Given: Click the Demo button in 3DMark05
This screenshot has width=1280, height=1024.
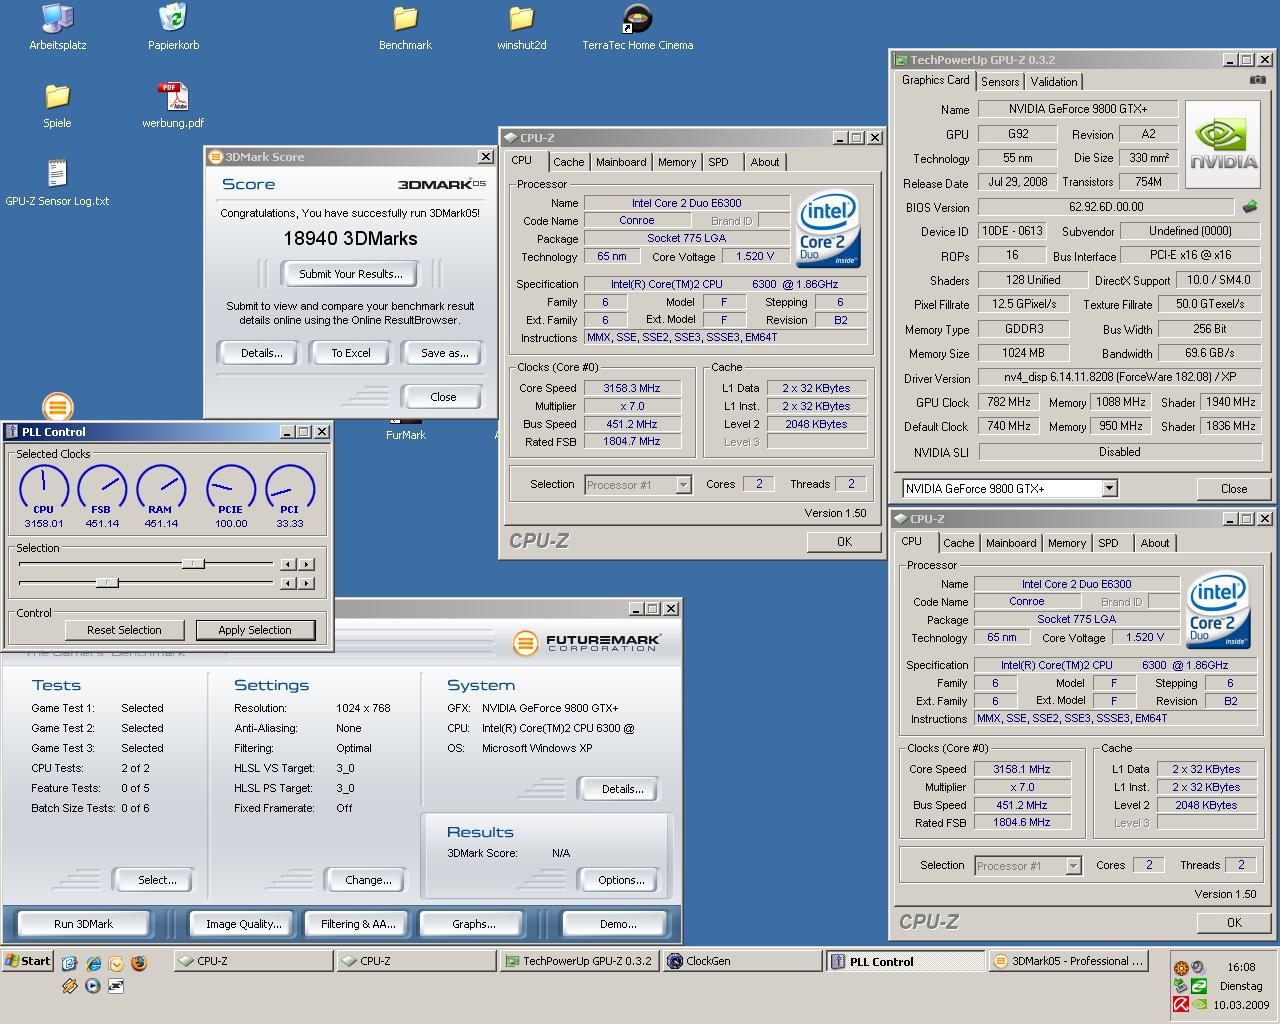Looking at the screenshot, I should click(x=617, y=924).
